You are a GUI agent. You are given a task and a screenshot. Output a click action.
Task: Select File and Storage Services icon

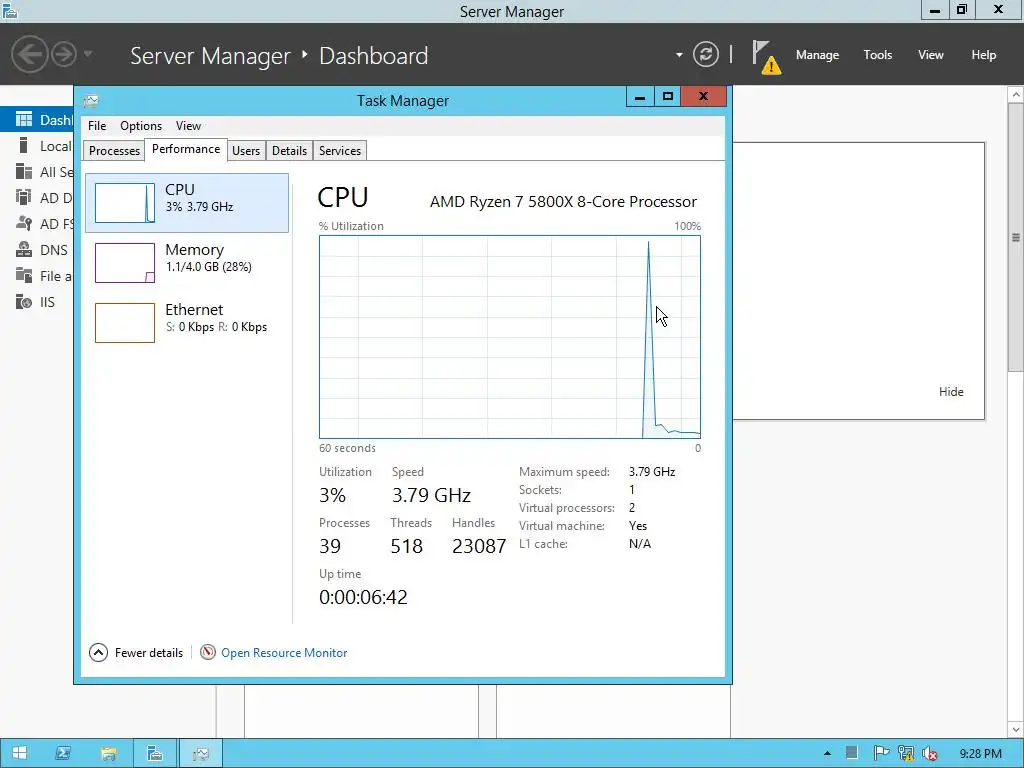pyautogui.click(x=24, y=276)
